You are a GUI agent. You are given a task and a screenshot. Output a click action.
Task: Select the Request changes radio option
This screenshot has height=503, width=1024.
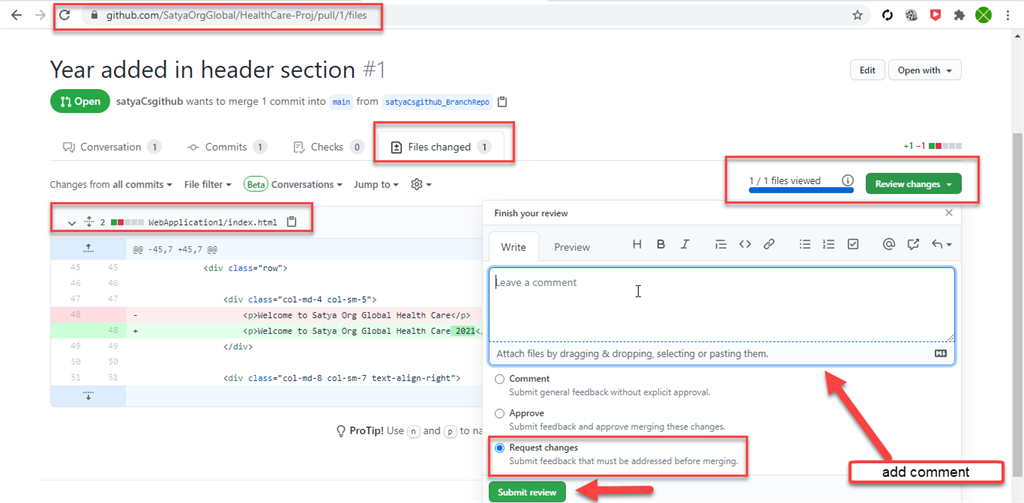(500, 448)
